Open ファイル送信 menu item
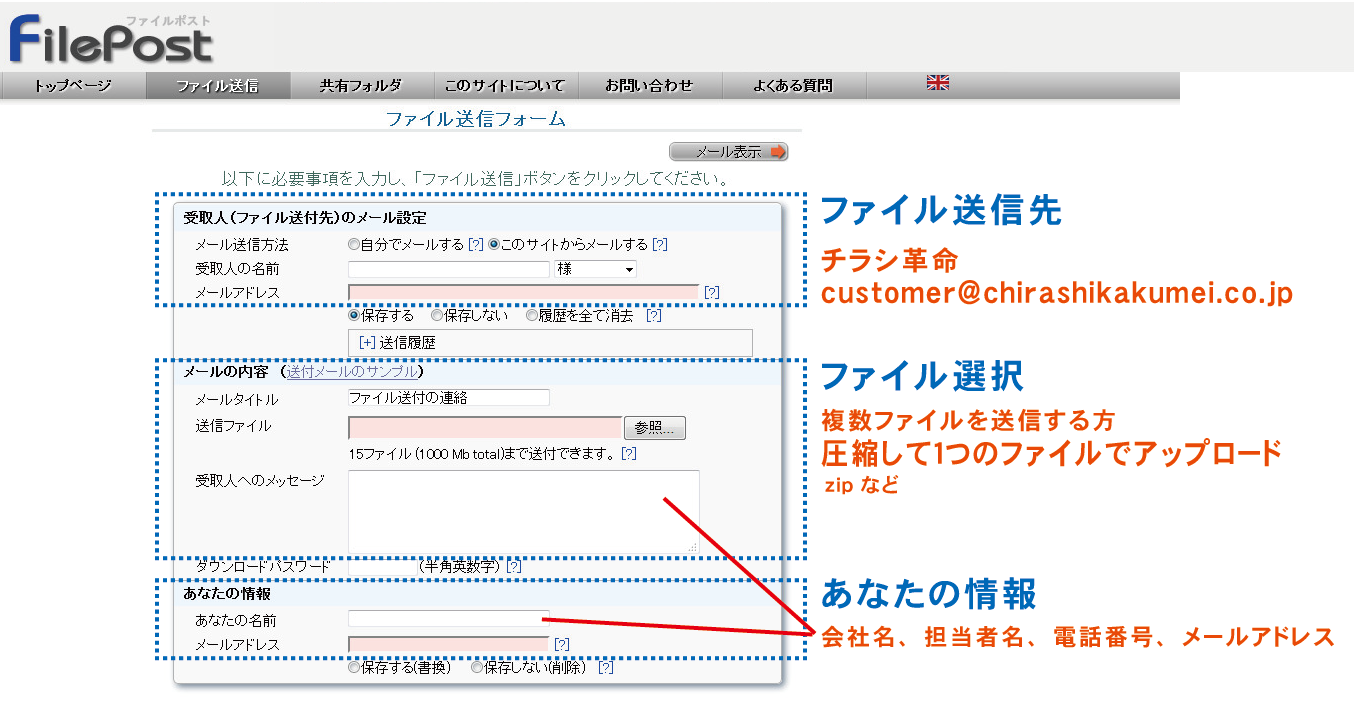This screenshot has height=703, width=1354. coord(217,86)
